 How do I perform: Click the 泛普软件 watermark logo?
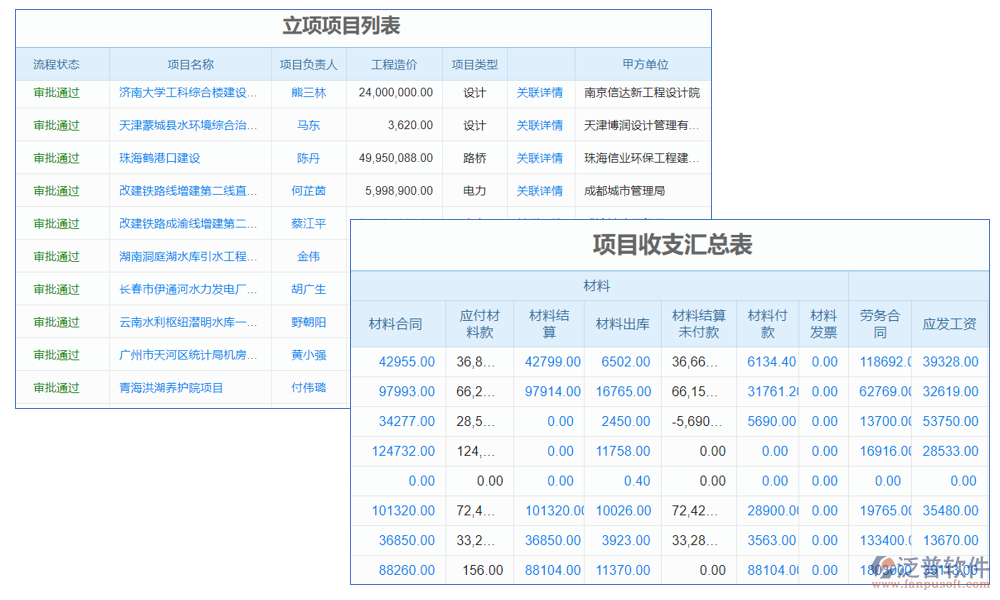click(916, 563)
